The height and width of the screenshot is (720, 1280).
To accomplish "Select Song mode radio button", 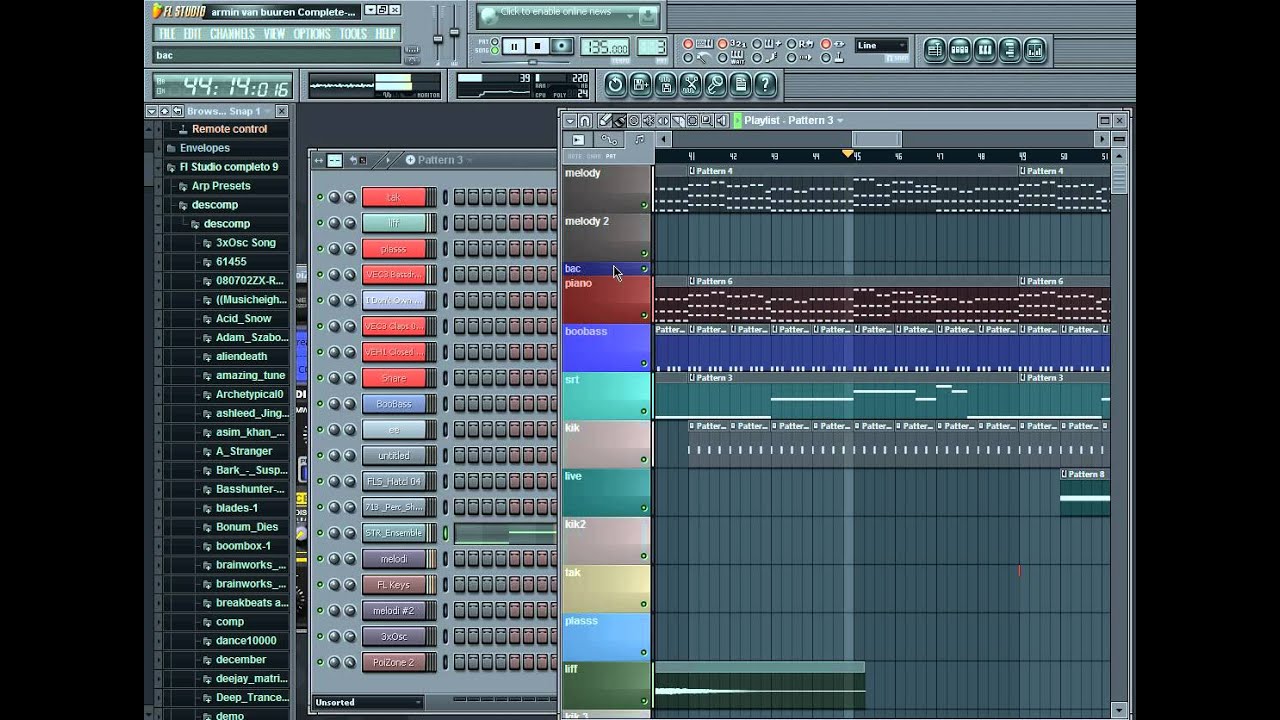I will [495, 50].
